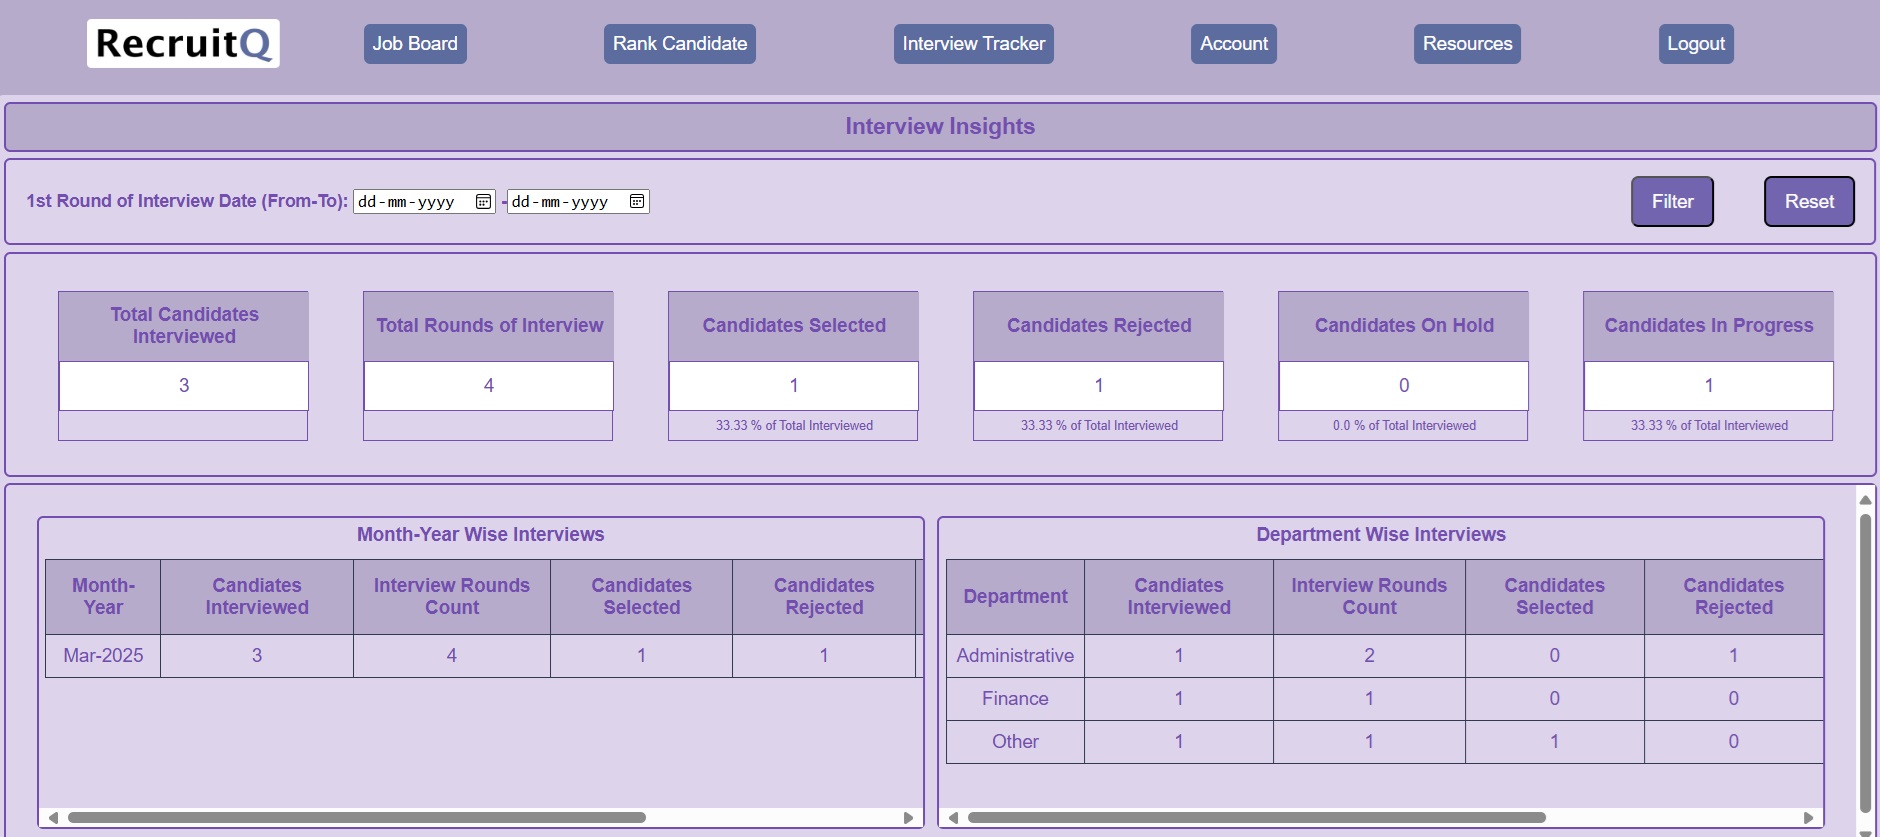Click Total Rounds of Interview value 4

[489, 386]
